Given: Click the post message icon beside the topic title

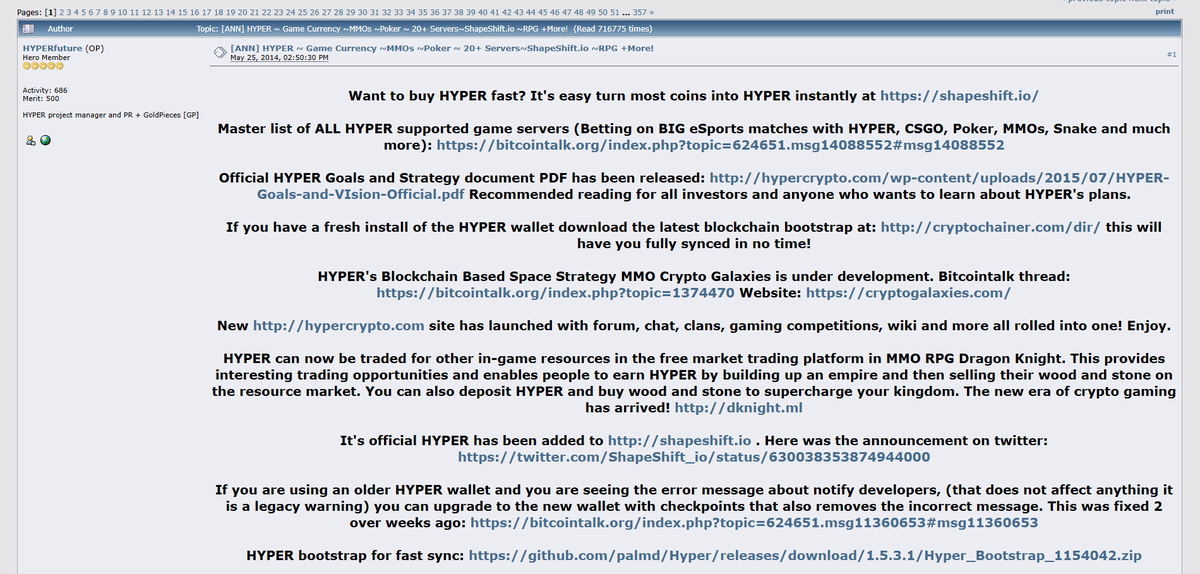Looking at the screenshot, I should point(220,51).
